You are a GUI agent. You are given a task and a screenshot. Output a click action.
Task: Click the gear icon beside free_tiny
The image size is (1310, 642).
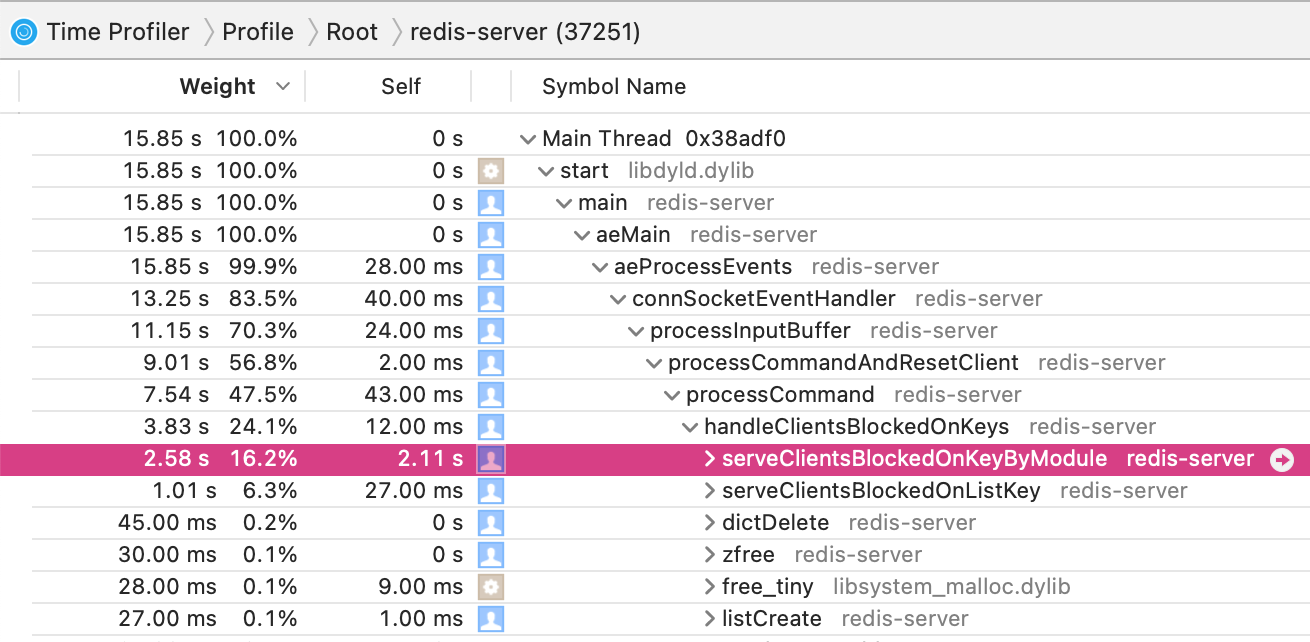(490, 587)
